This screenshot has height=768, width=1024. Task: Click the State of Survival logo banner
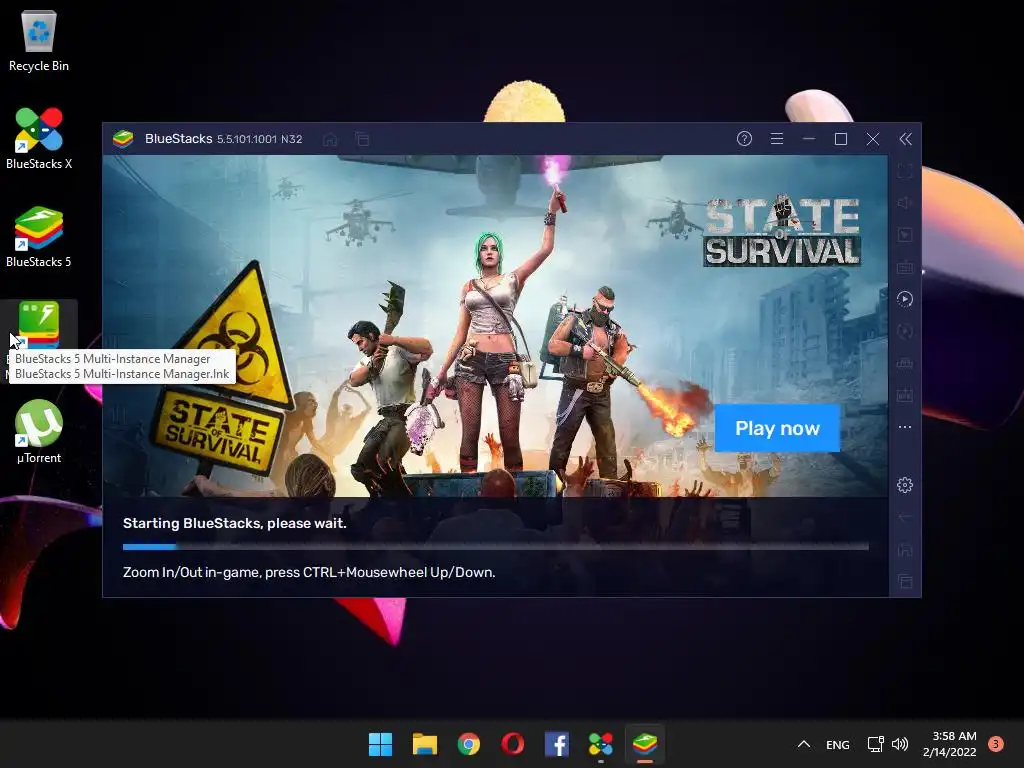point(782,230)
